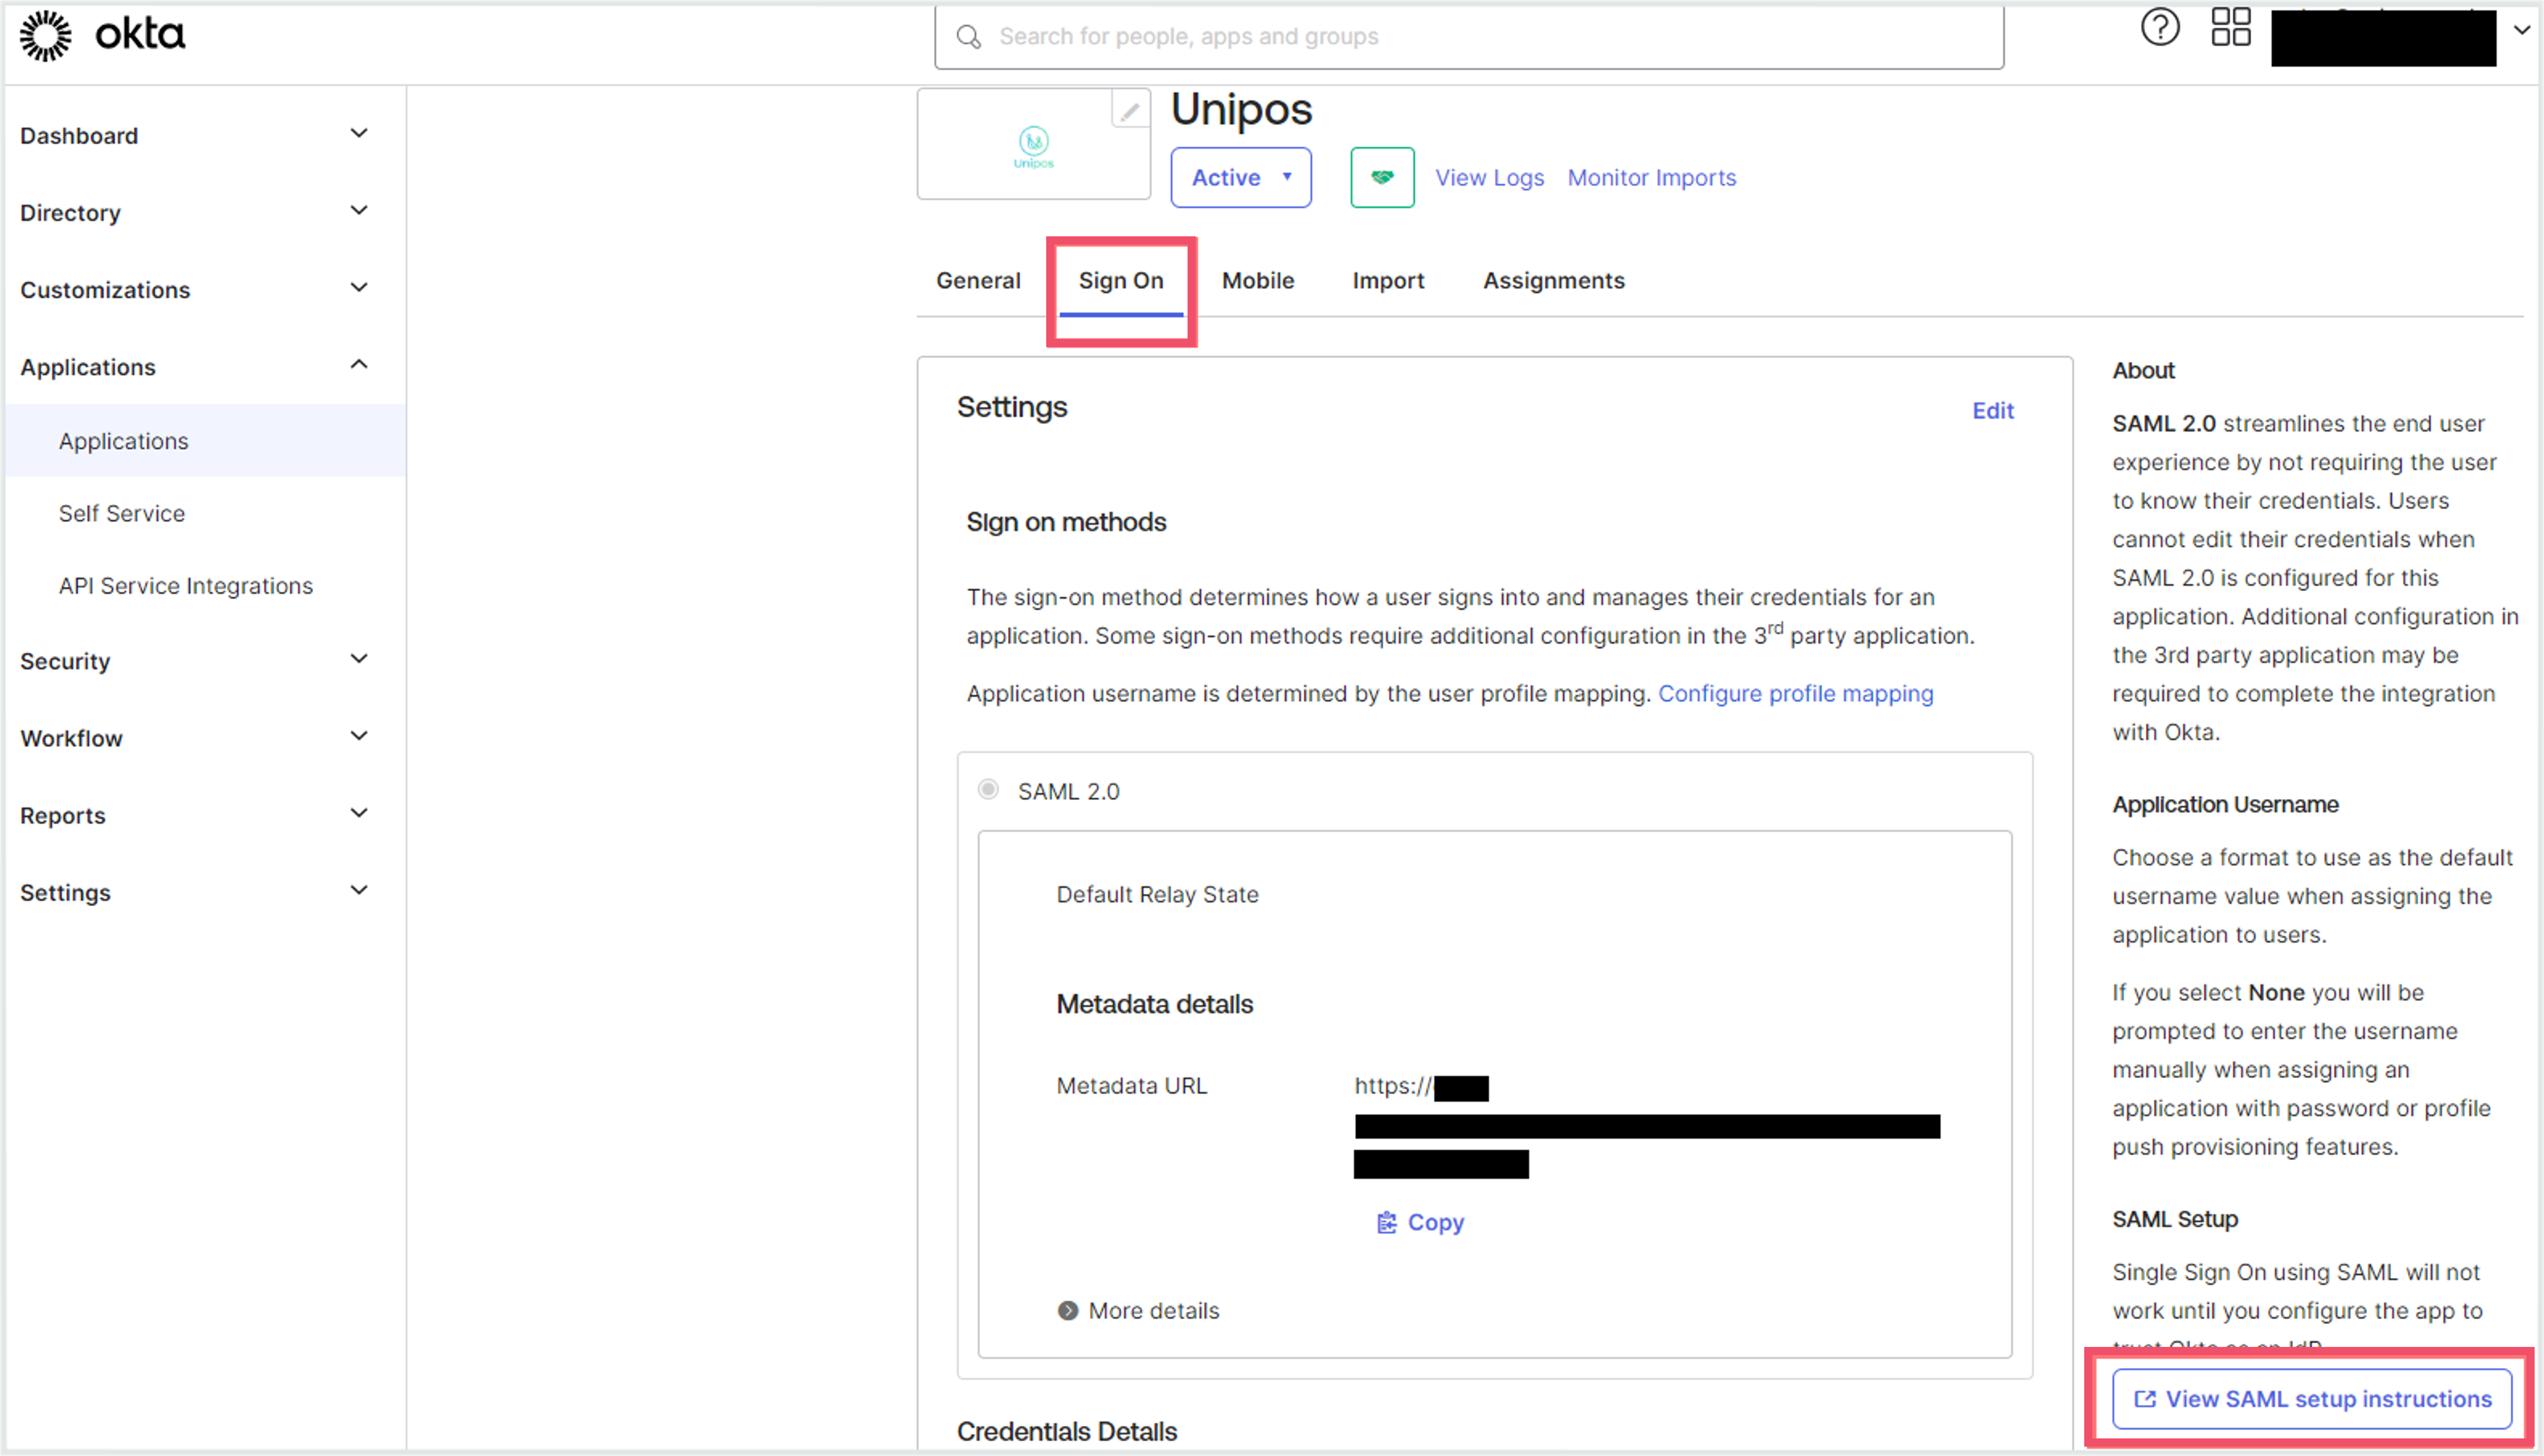Copy the Metadata URL
The width and height of the screenshot is (2544, 1456).
coord(1420,1223)
